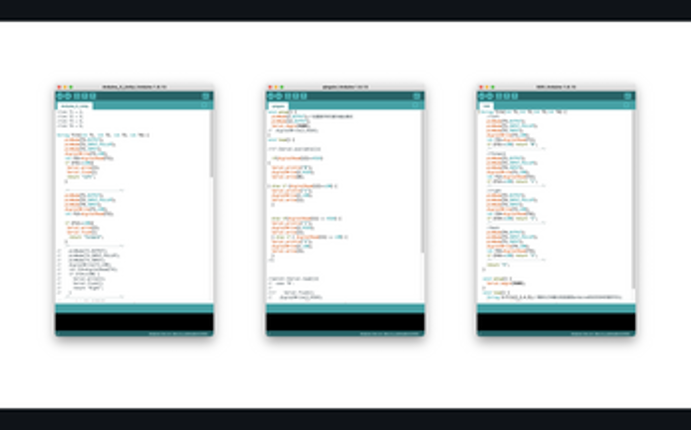Create a New sketch in the left Arduino window
The height and width of the screenshot is (430, 691).
77,96
